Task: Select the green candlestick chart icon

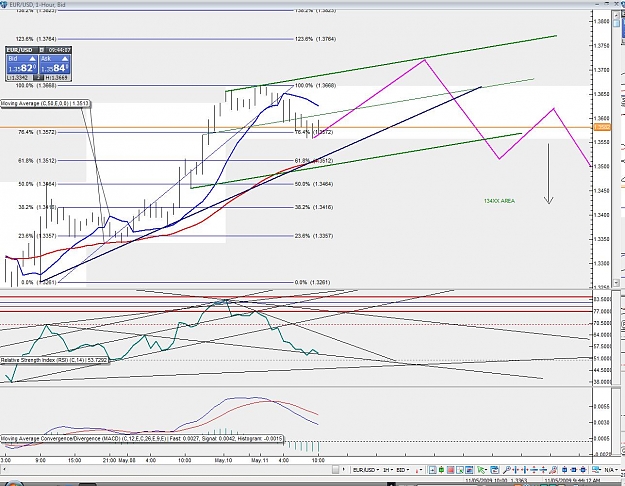Action: (441, 470)
